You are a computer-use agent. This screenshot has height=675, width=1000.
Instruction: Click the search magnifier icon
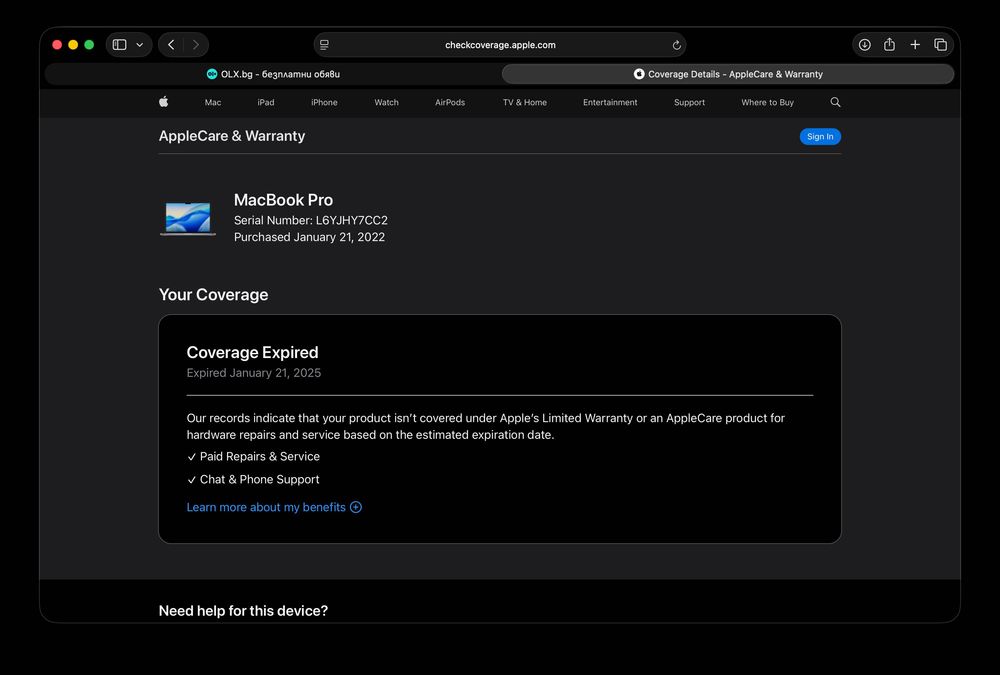tap(835, 102)
